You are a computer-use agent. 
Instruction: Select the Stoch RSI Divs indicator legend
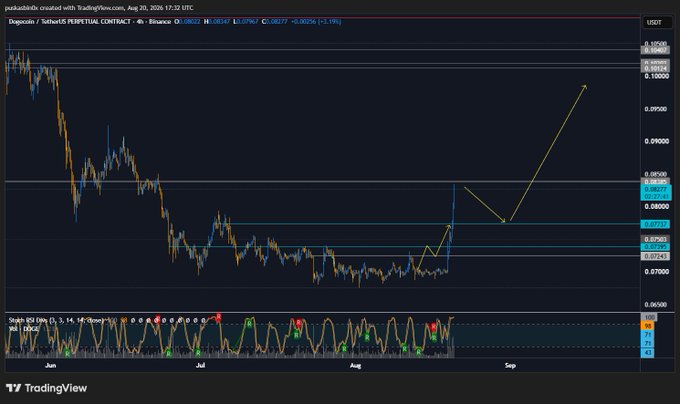point(56,320)
